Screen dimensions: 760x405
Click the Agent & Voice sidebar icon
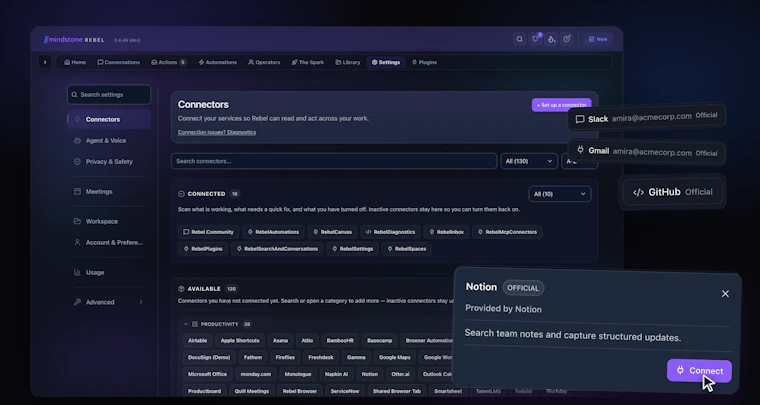pos(77,140)
